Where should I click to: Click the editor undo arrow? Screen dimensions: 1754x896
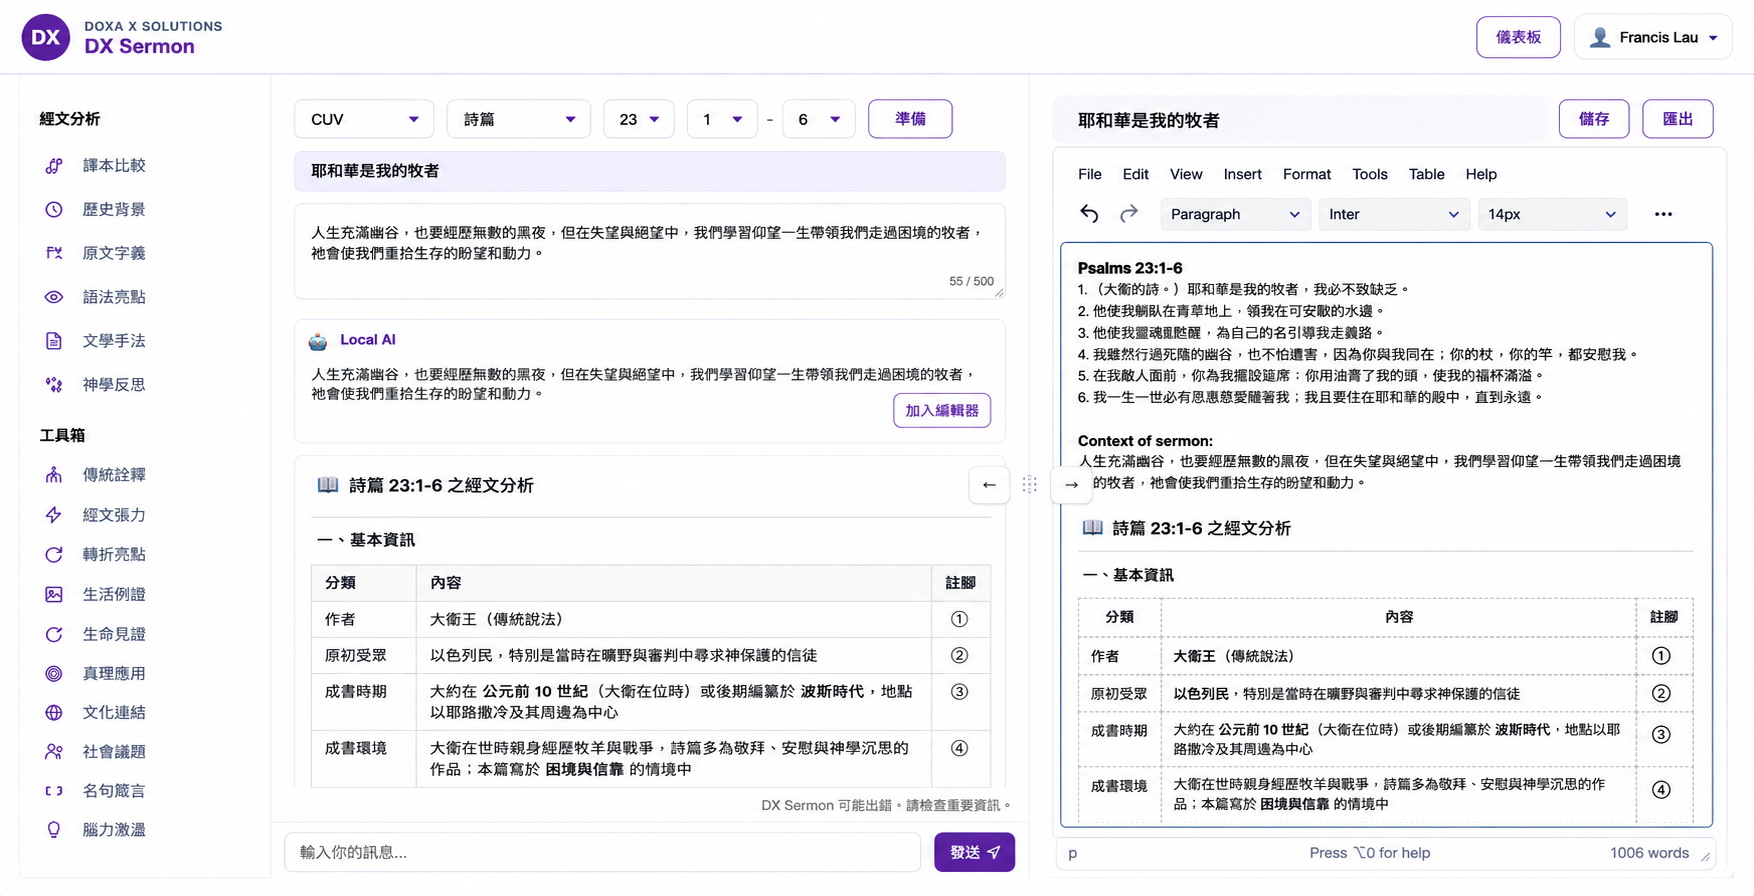point(1089,214)
